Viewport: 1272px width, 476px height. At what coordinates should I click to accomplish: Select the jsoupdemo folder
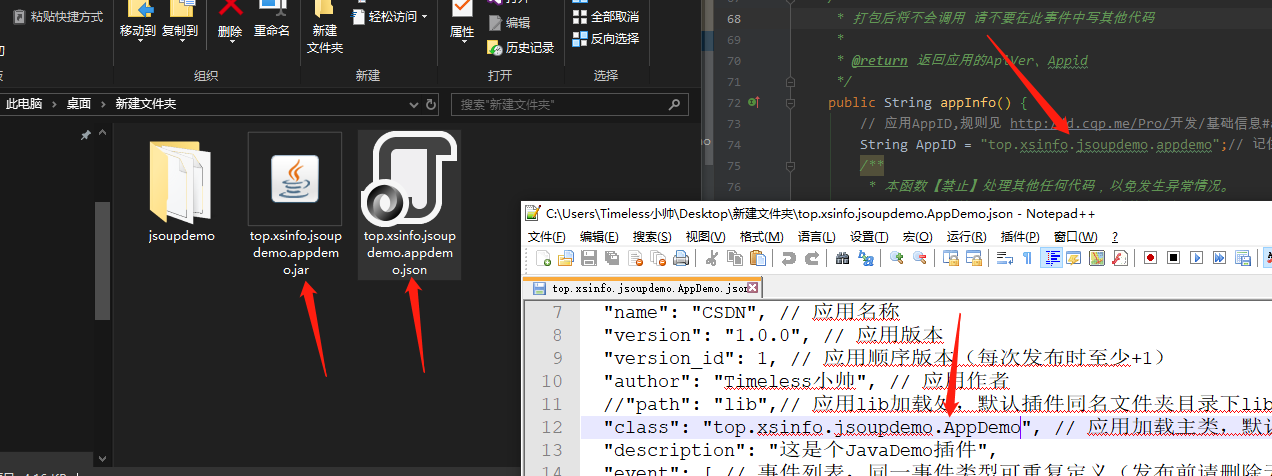[180, 190]
